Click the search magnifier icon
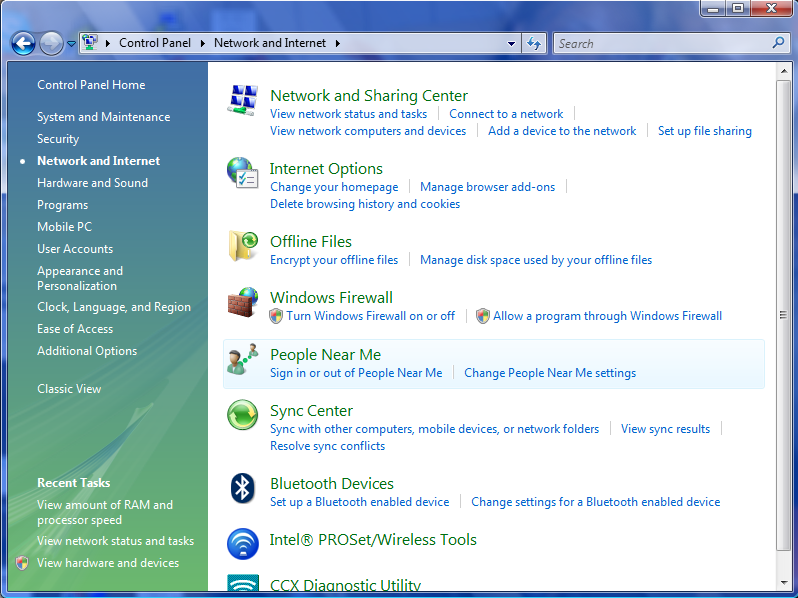798x598 pixels. tap(778, 43)
